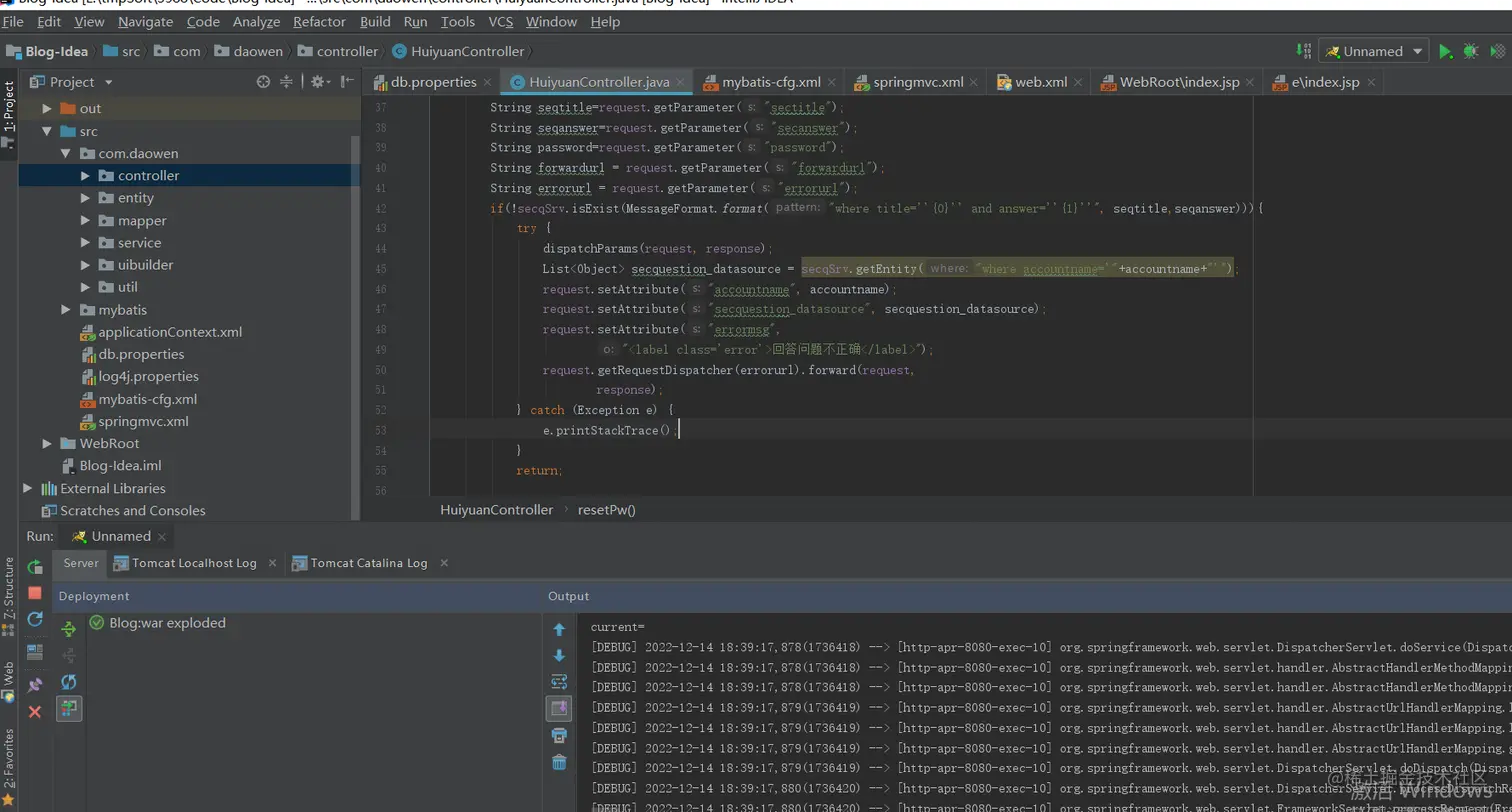Restore layout icon in Run panel
This screenshot has height=812, width=1512.
tap(35, 652)
